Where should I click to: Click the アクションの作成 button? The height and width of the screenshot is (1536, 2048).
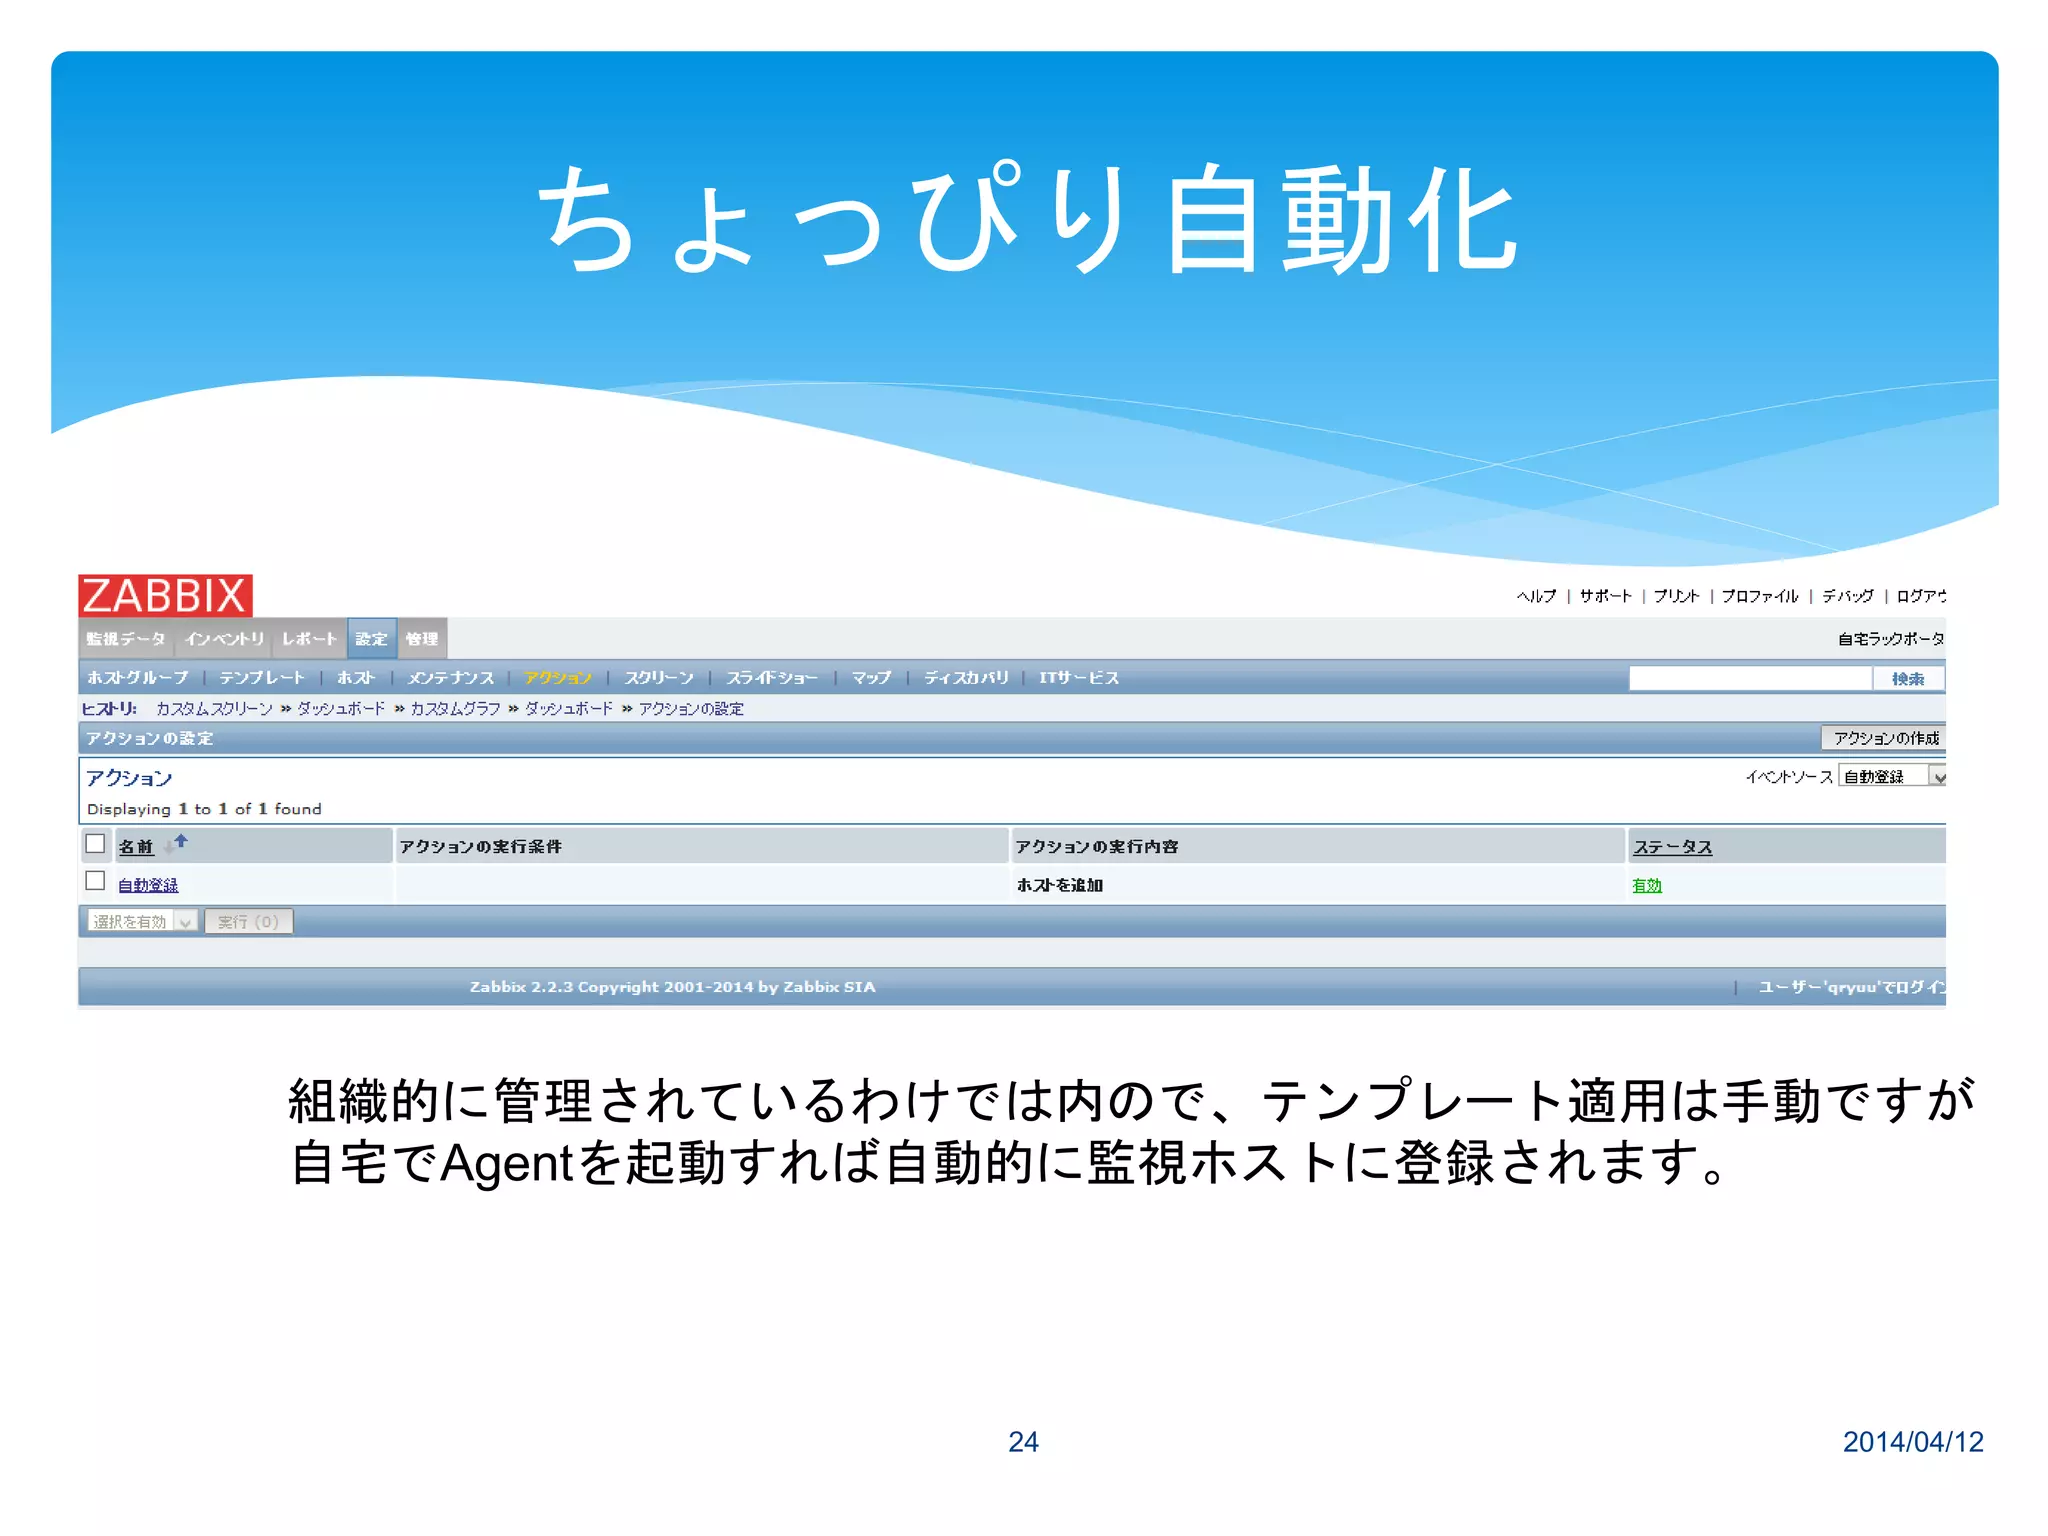click(1884, 738)
